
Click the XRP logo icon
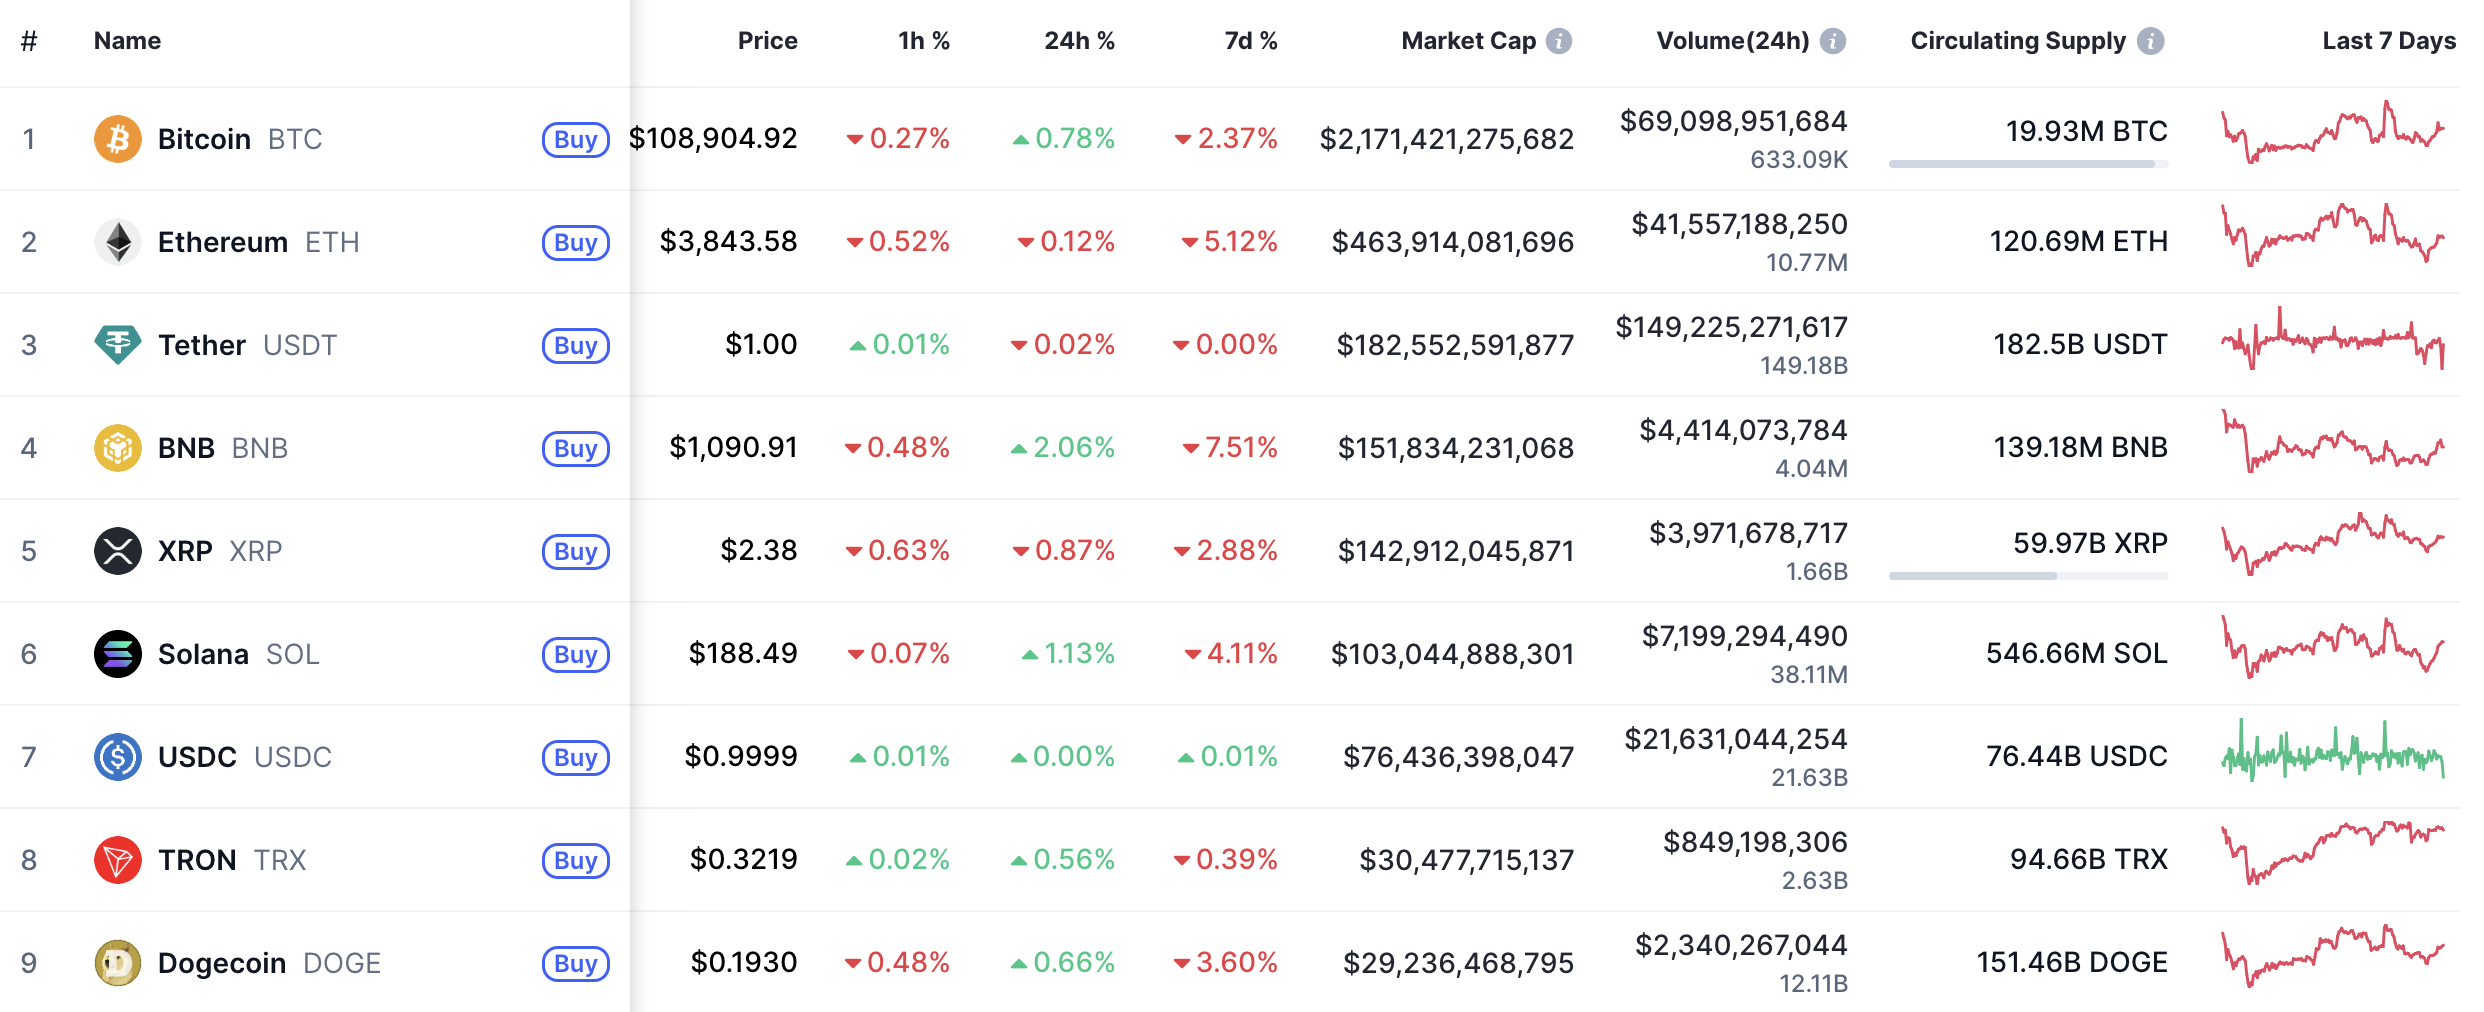tap(117, 551)
